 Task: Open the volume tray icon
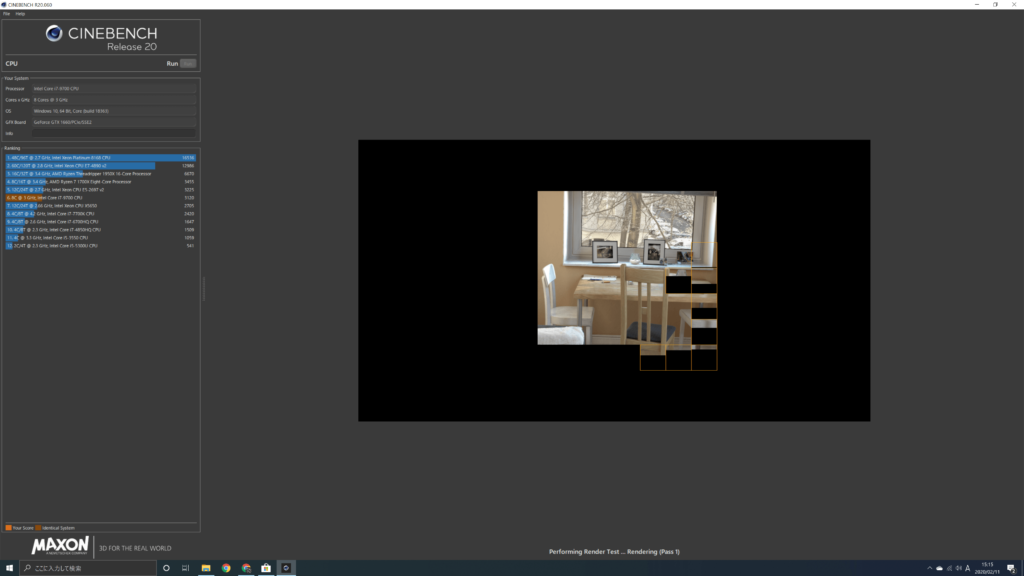[958, 568]
